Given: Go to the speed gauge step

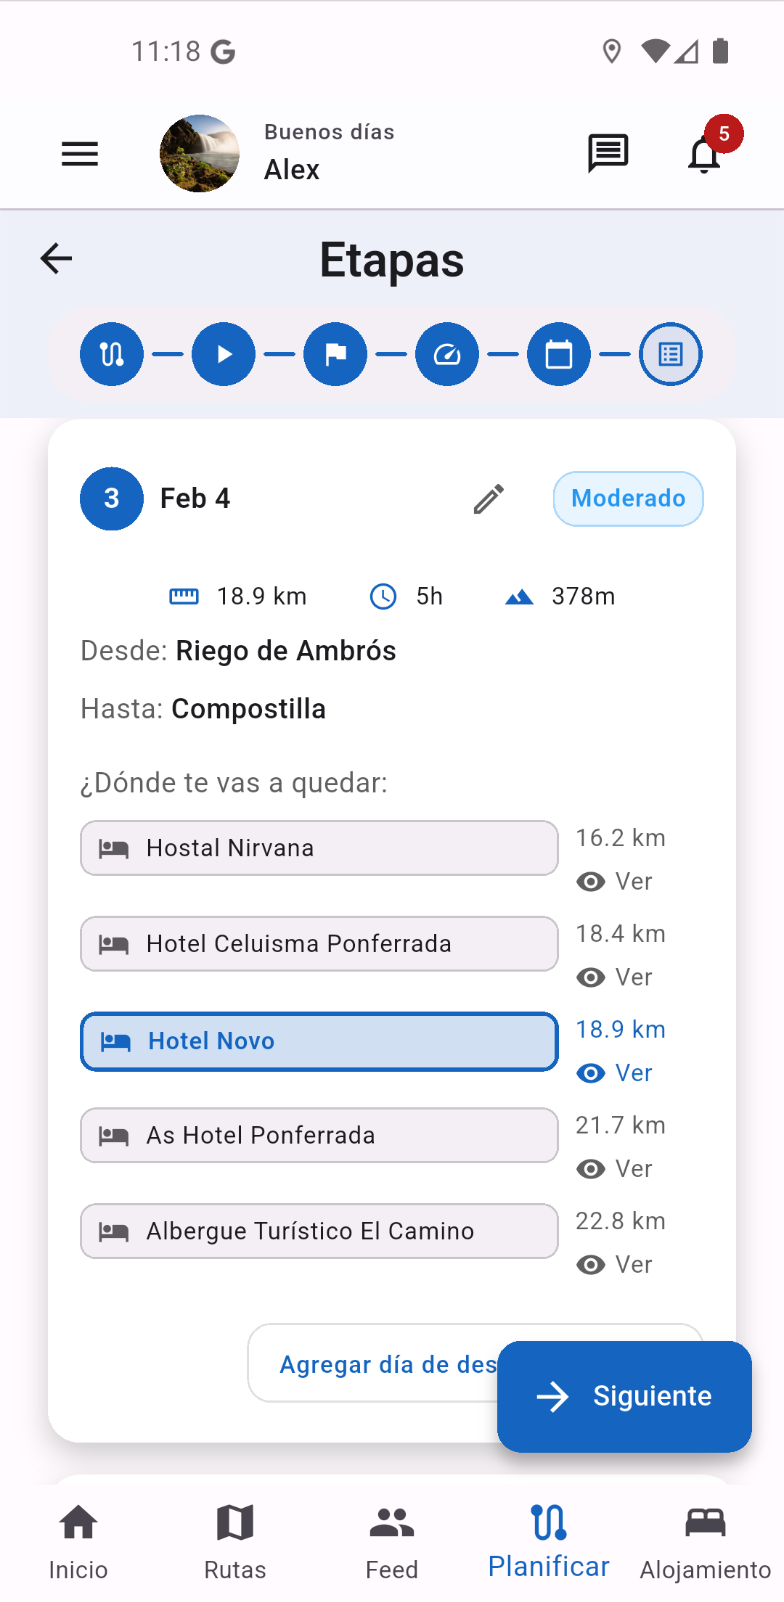Looking at the screenshot, I should point(447,354).
